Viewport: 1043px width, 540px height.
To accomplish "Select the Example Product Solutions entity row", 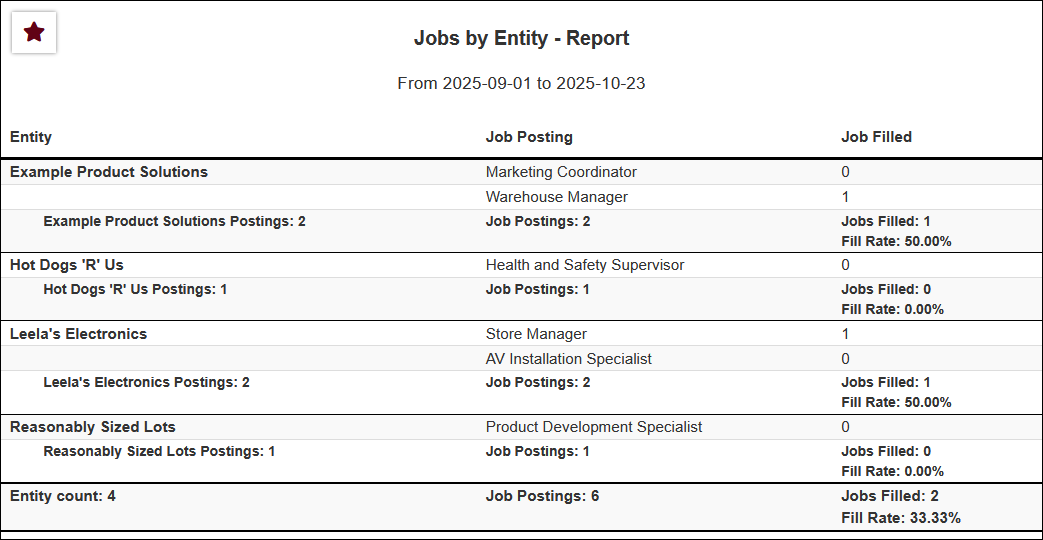I will pyautogui.click(x=109, y=172).
